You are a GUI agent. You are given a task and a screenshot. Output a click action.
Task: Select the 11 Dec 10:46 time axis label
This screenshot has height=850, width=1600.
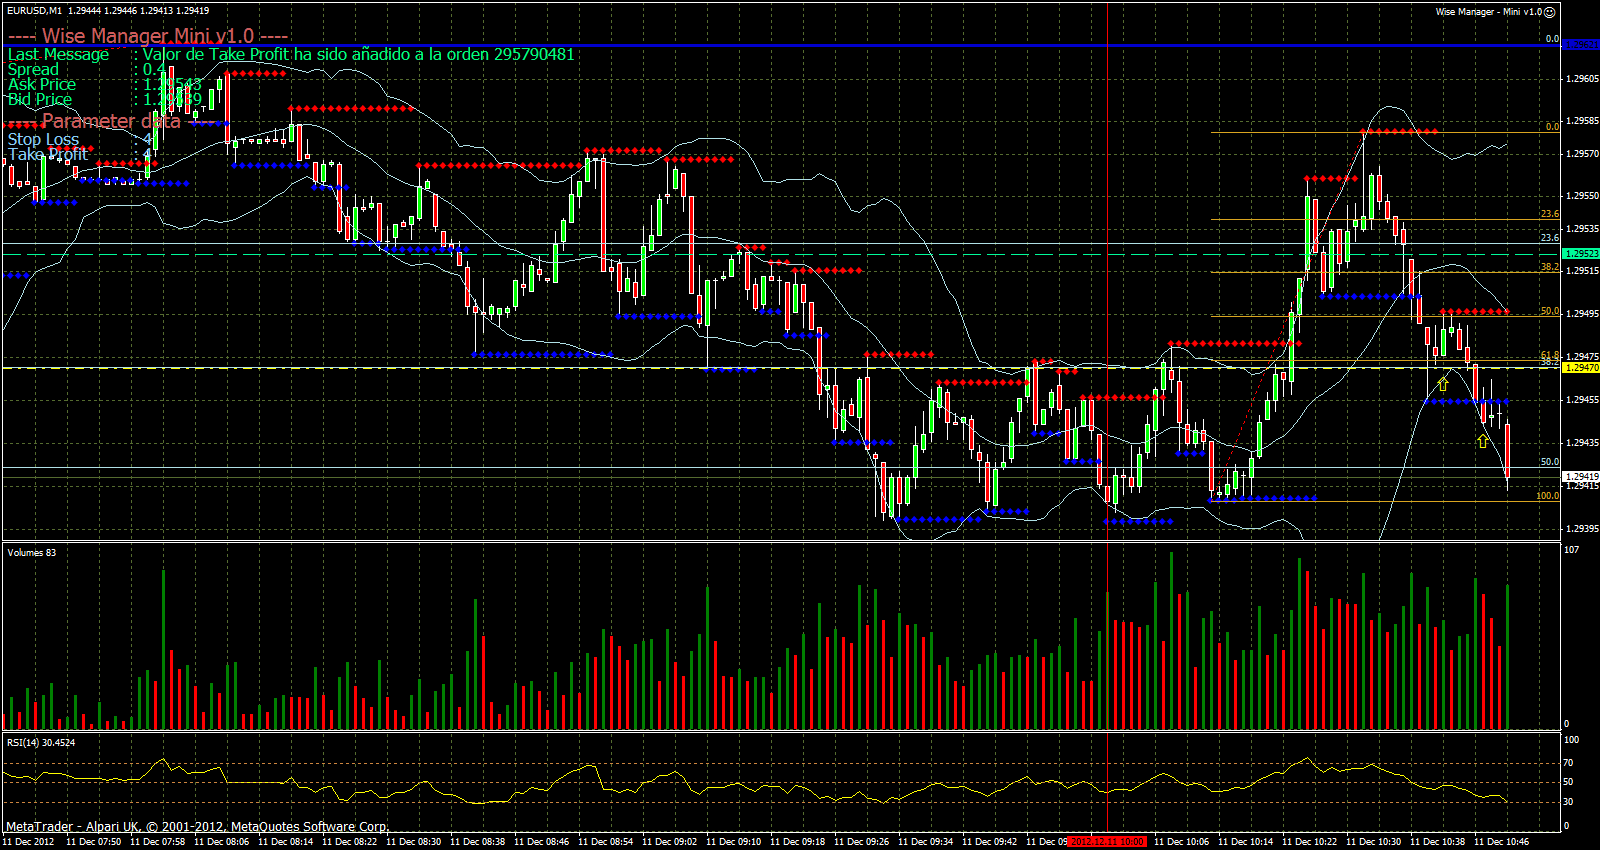click(1501, 842)
